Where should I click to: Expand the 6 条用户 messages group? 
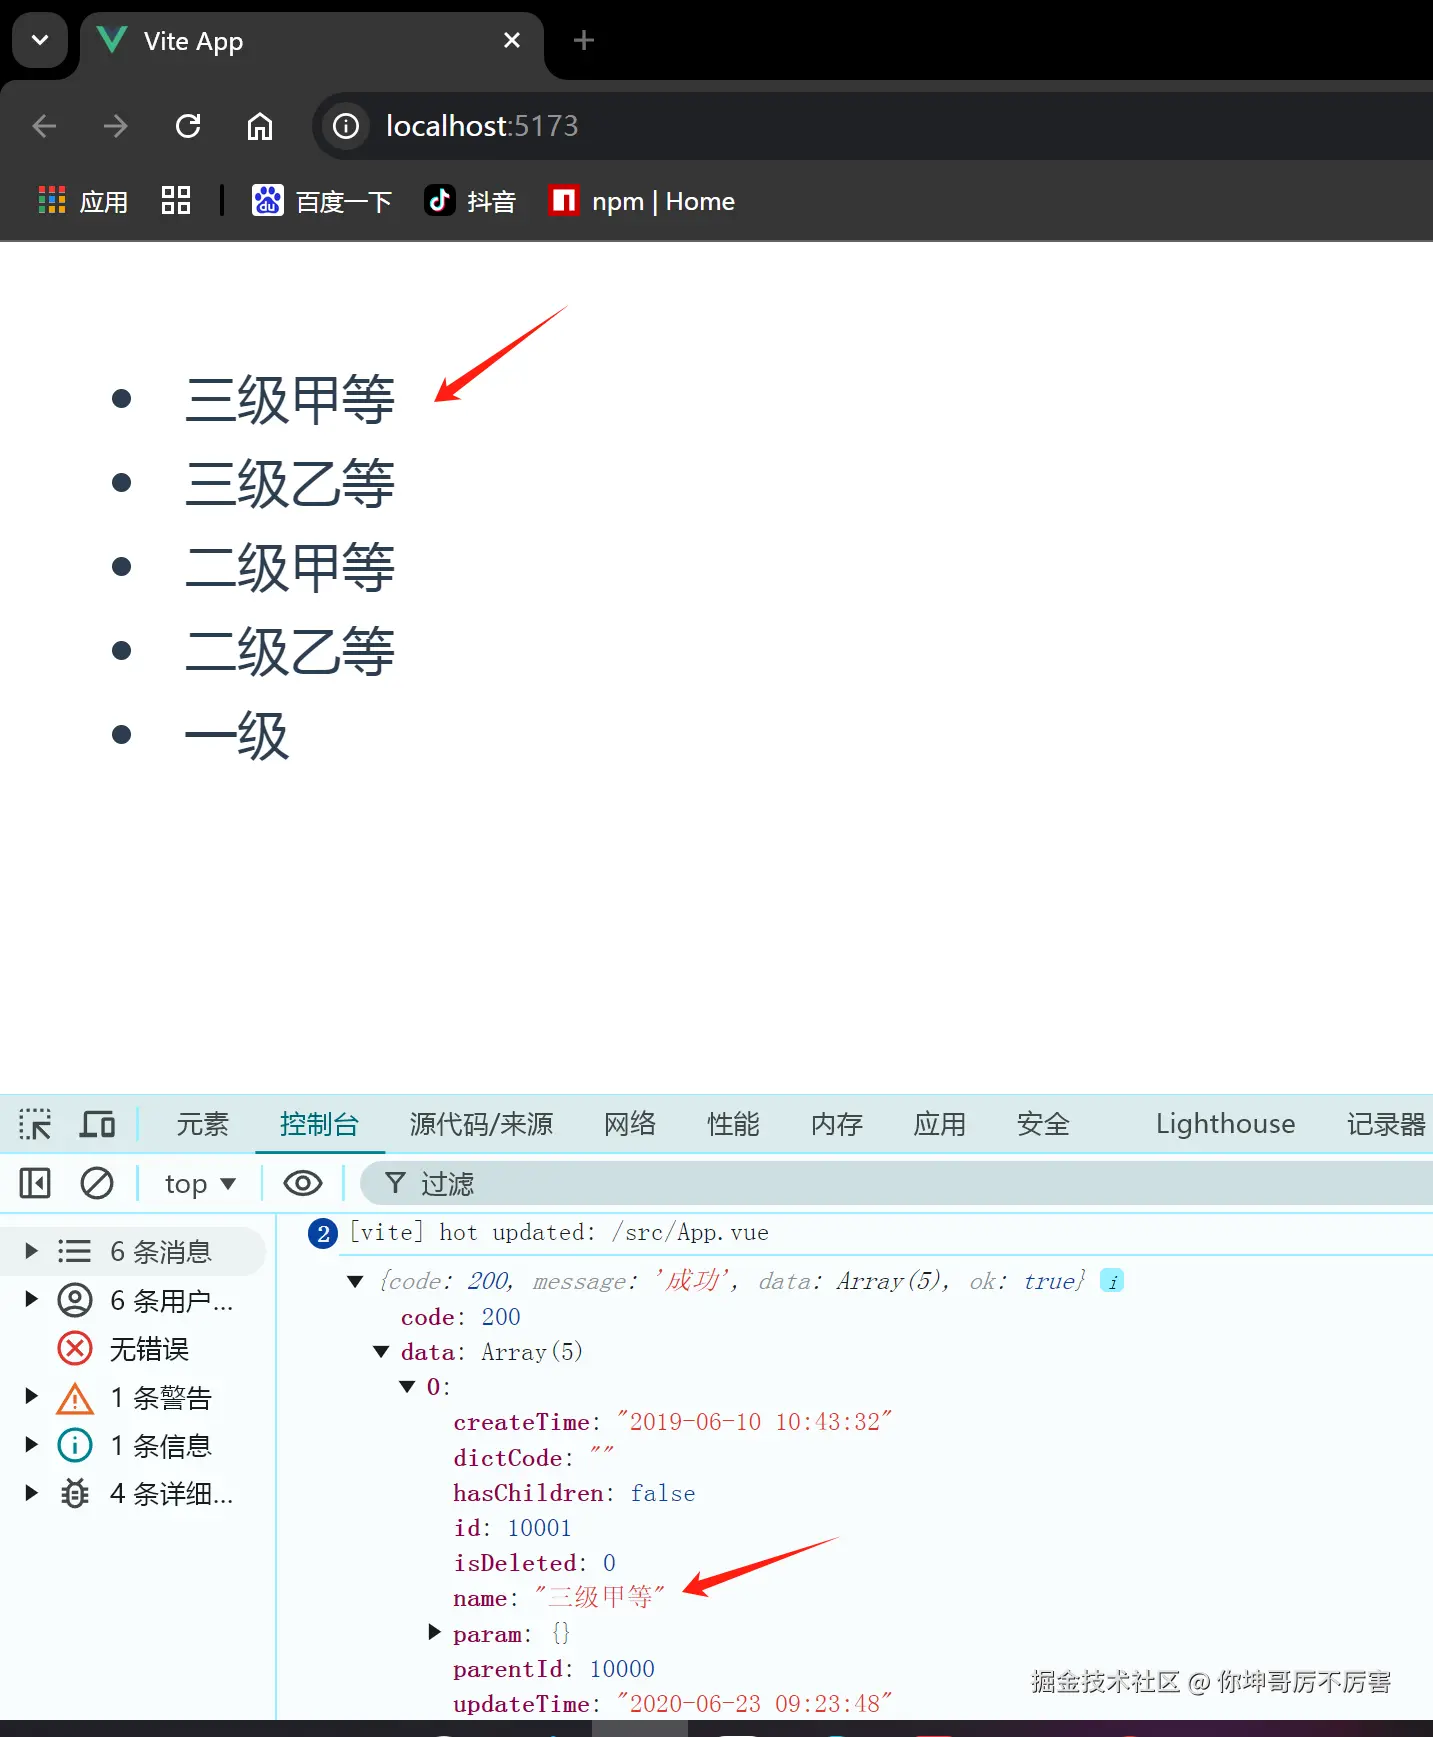pyautogui.click(x=31, y=1299)
